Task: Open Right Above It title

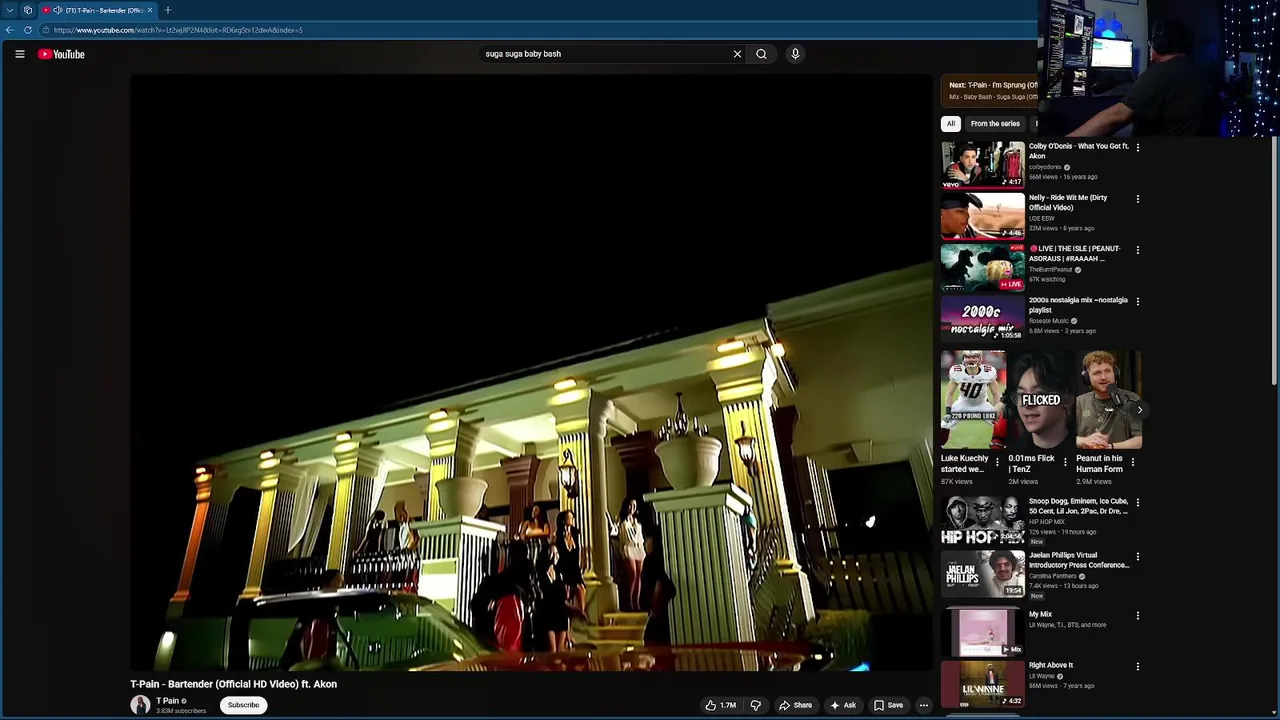Action: (1051, 665)
